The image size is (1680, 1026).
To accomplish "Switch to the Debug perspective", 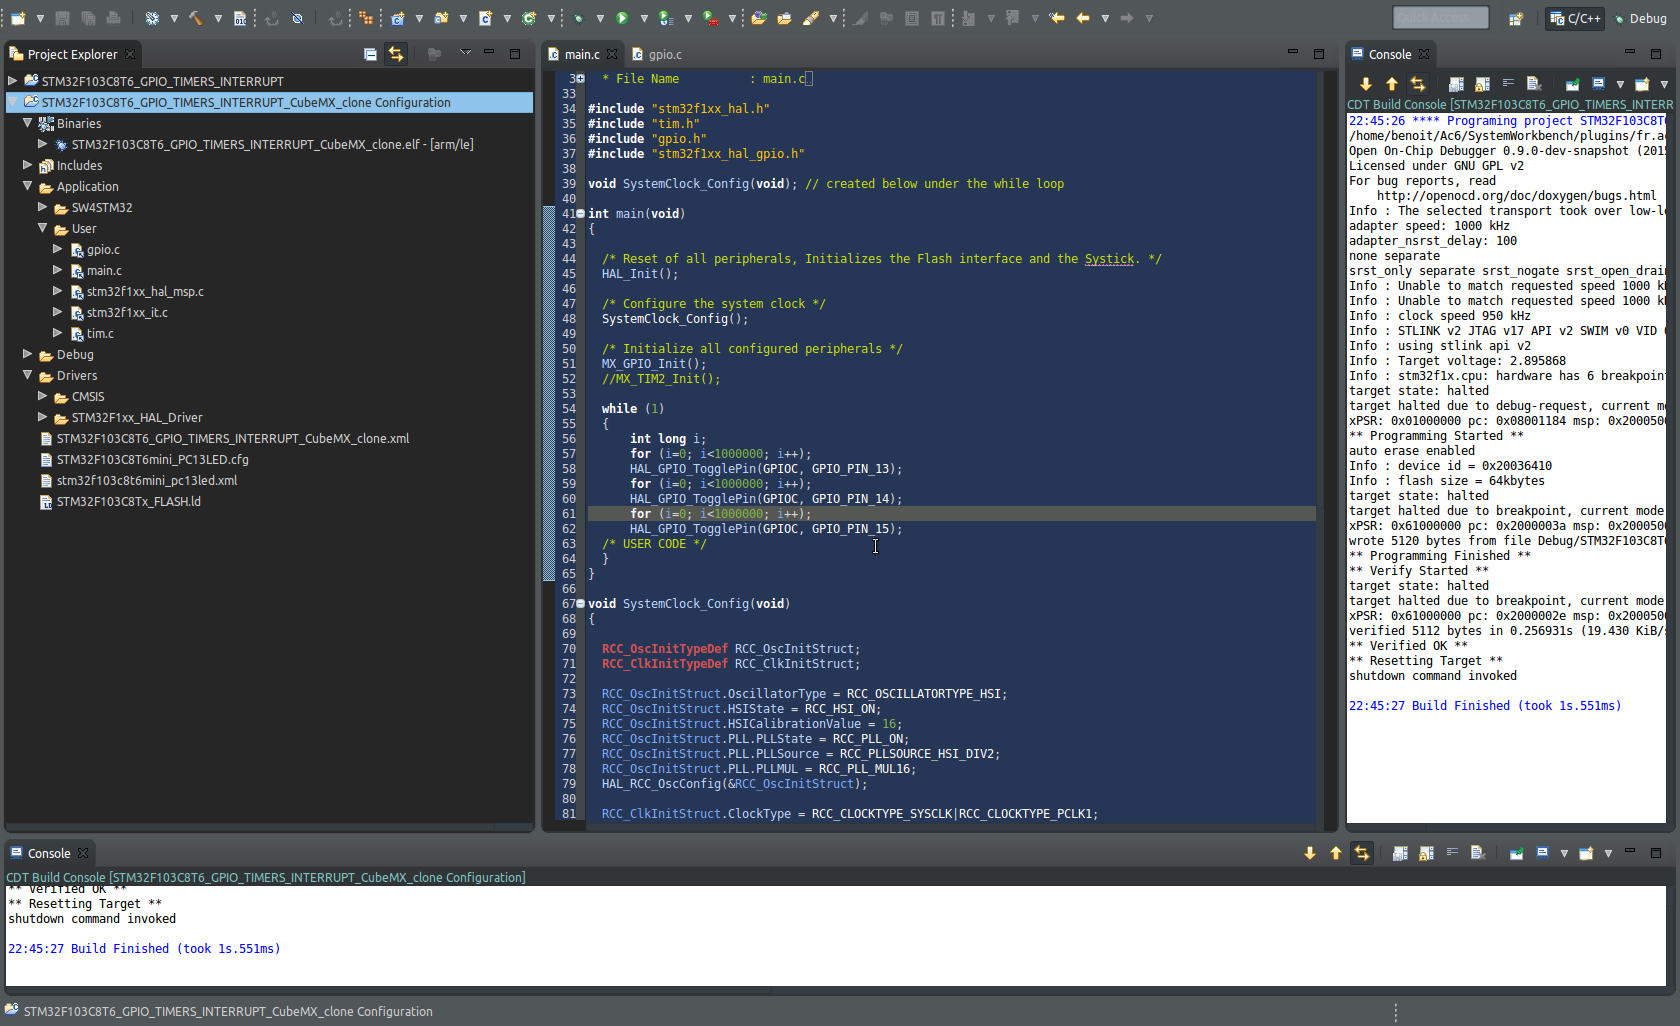I will coord(1640,18).
